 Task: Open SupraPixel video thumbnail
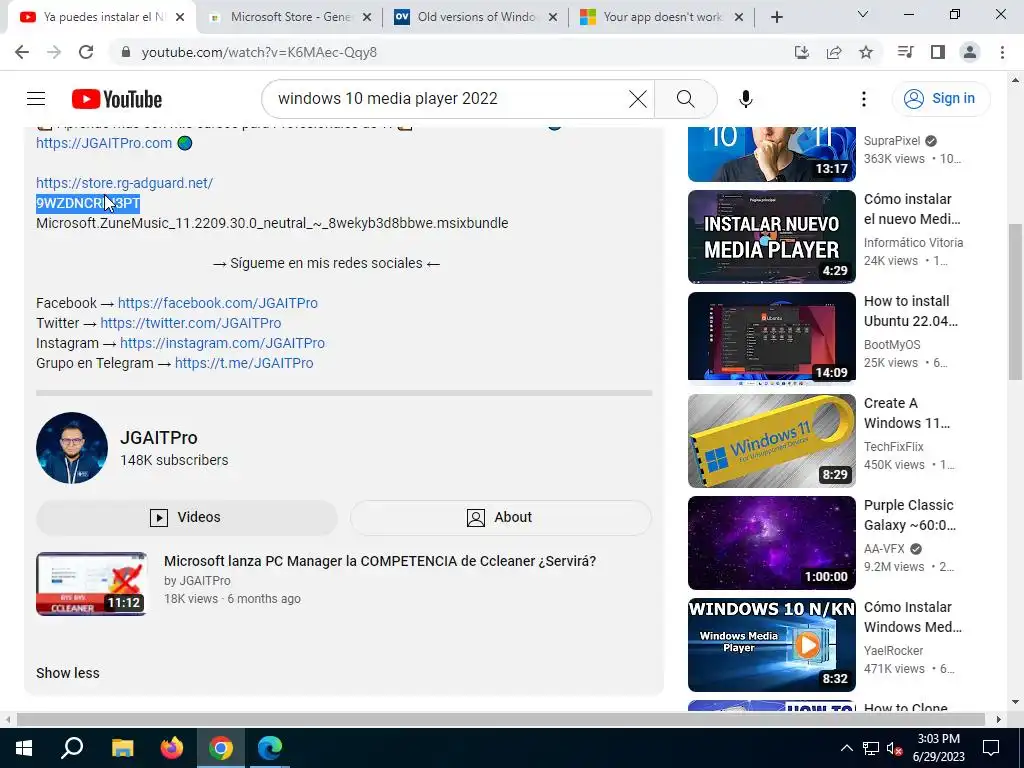771,153
